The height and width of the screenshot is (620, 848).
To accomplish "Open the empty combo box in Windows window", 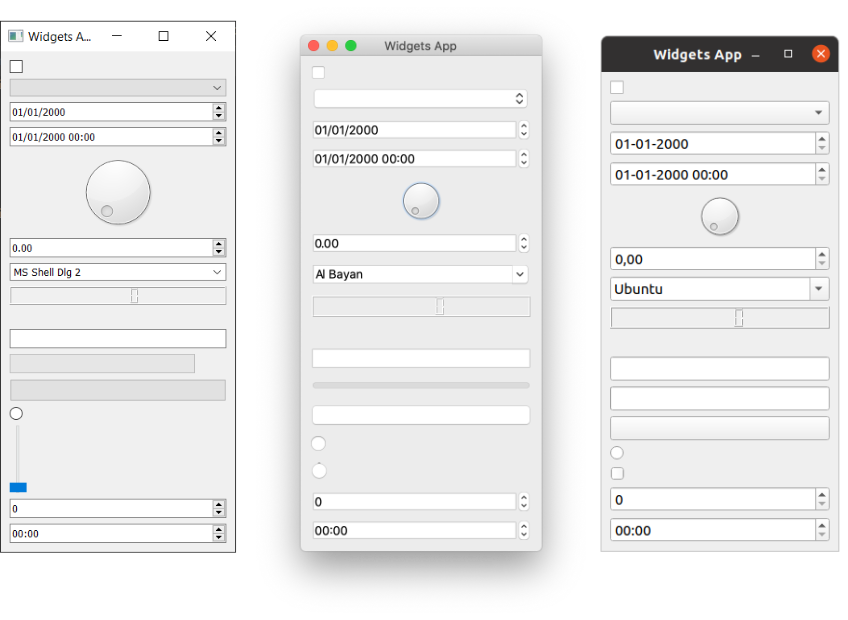I will [x=117, y=87].
